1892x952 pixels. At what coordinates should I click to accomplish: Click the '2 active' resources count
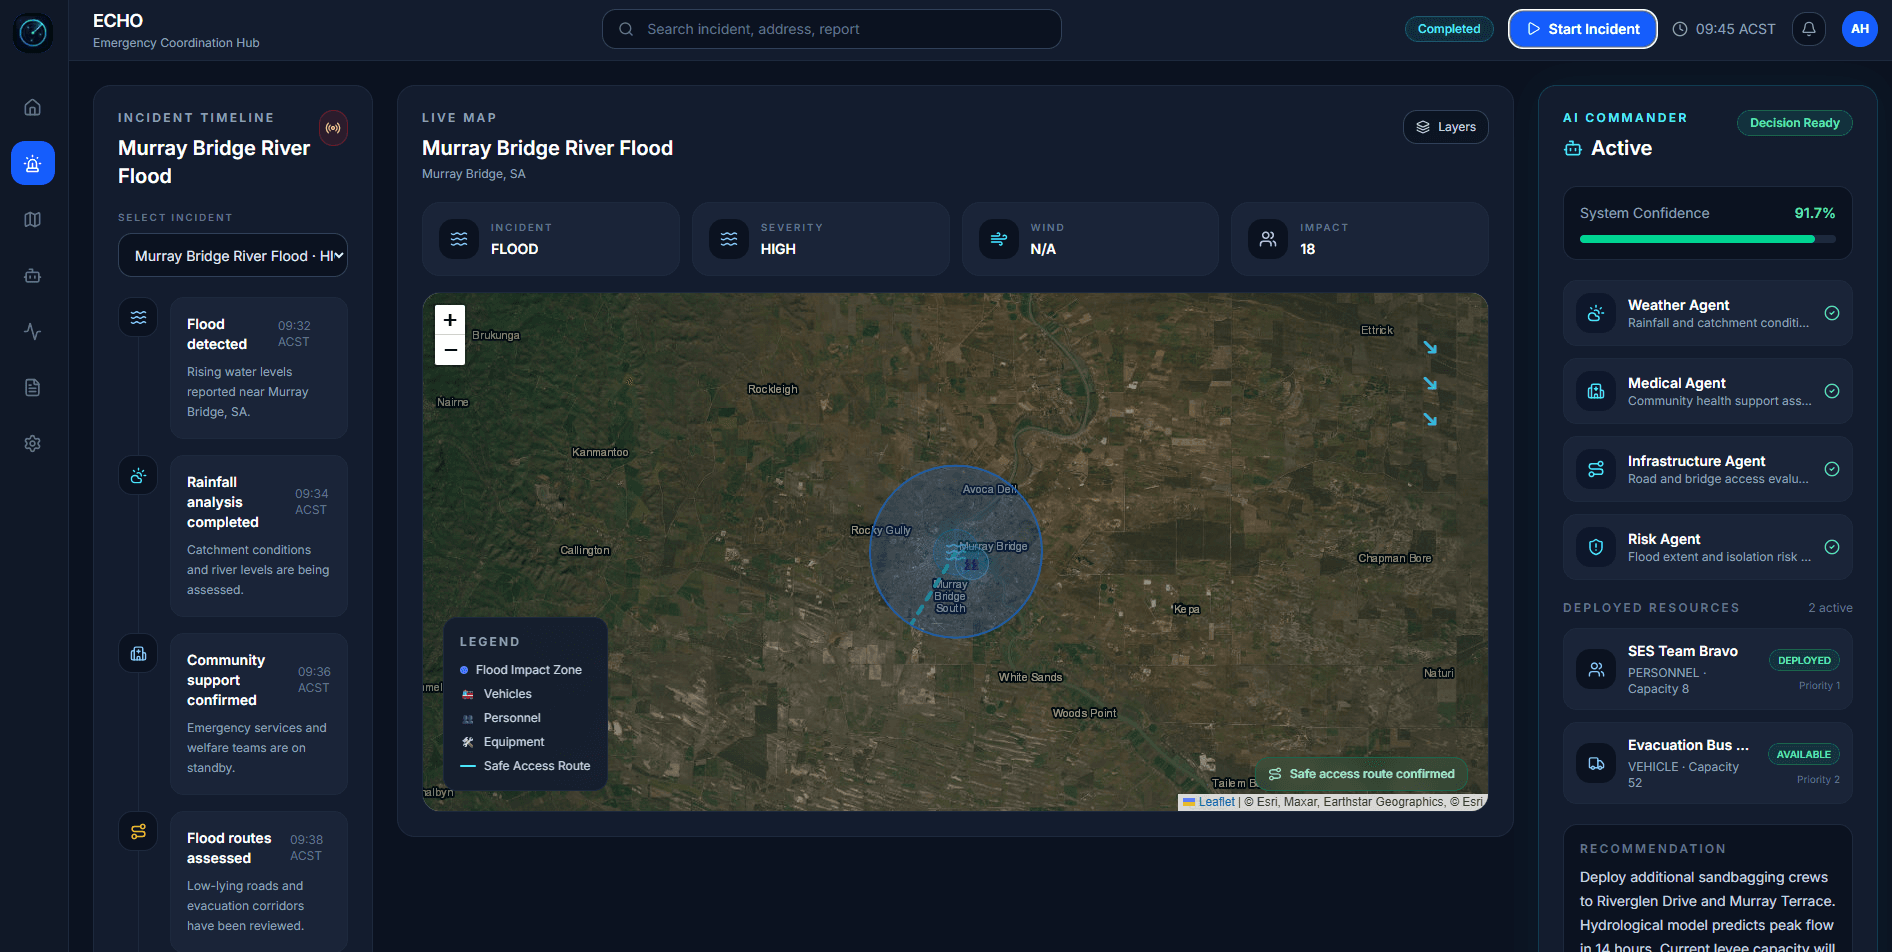1830,608
